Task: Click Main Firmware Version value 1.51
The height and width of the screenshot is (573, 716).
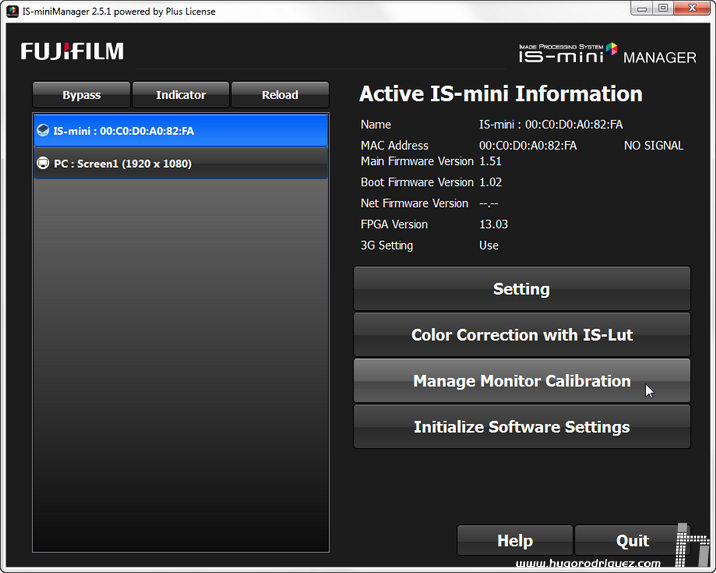Action: click(490, 161)
